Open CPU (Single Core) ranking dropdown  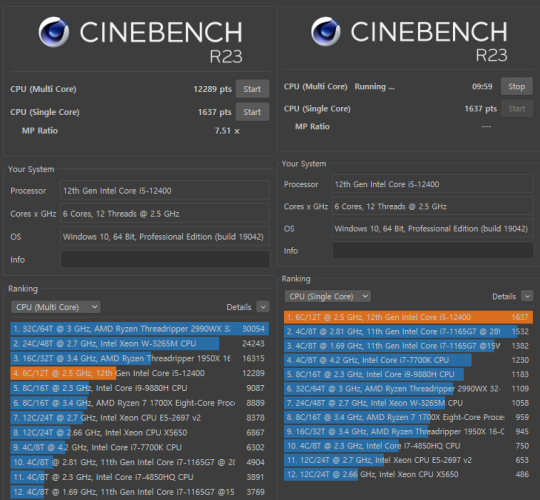328,296
